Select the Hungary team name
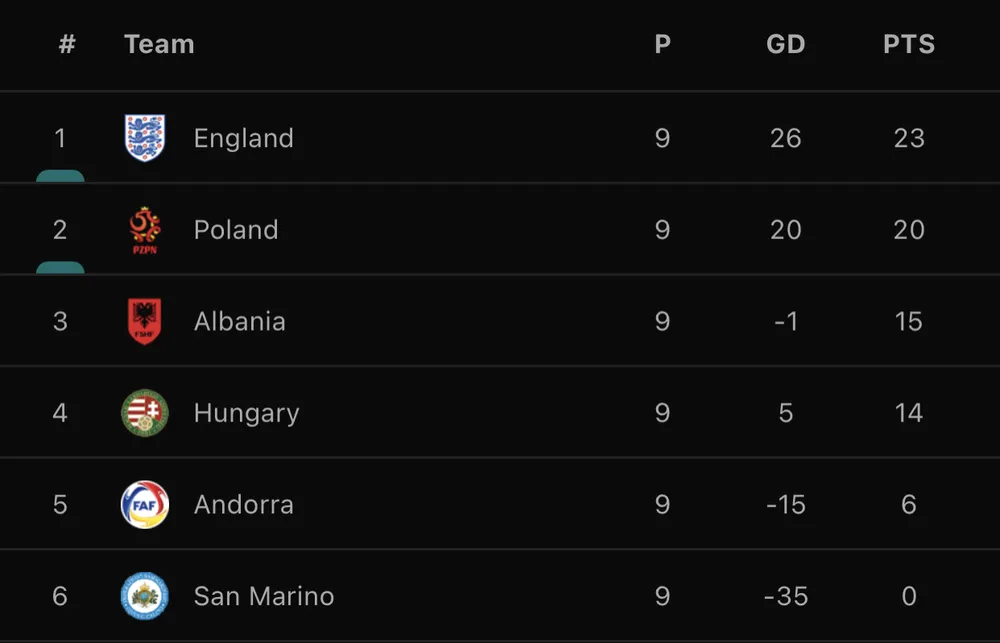The image size is (1000, 643). (246, 413)
